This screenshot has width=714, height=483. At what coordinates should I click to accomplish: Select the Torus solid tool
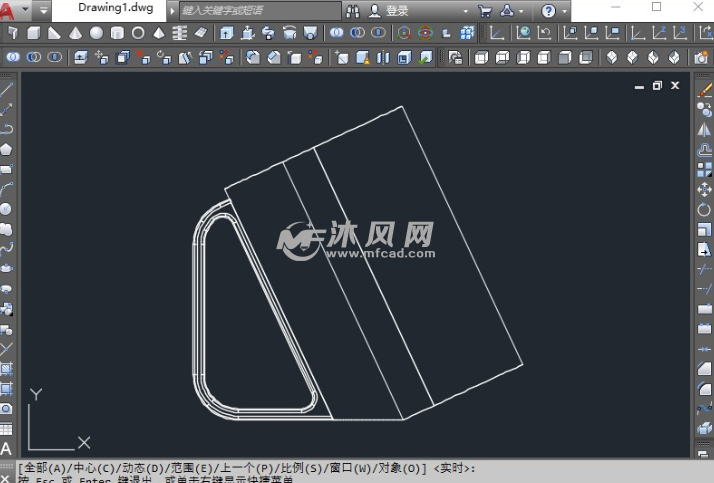[x=138, y=33]
